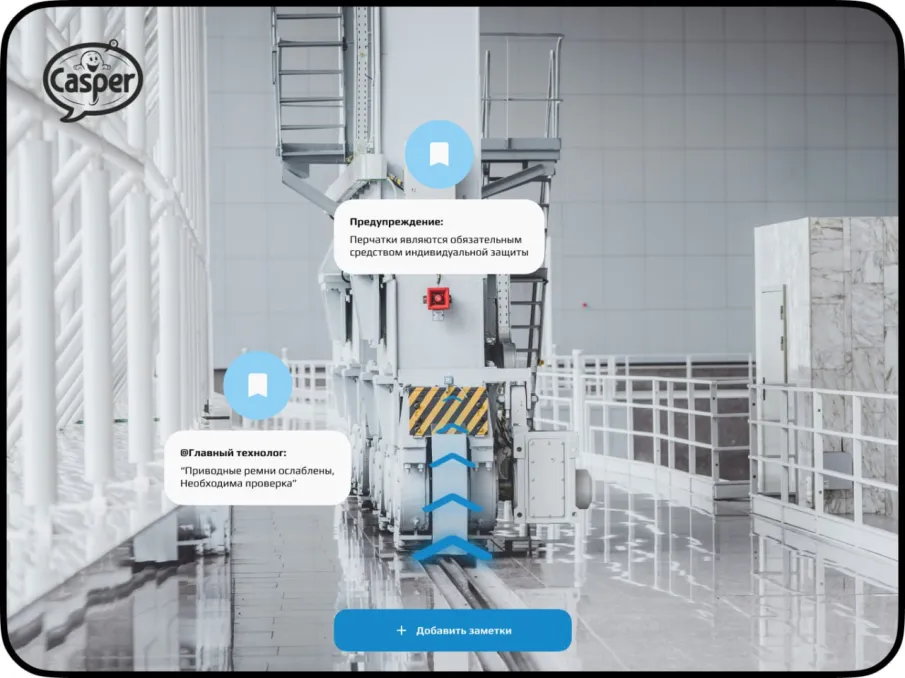
Task: Select the quote "Приводные ремни ослаблены"
Action: tap(256, 471)
